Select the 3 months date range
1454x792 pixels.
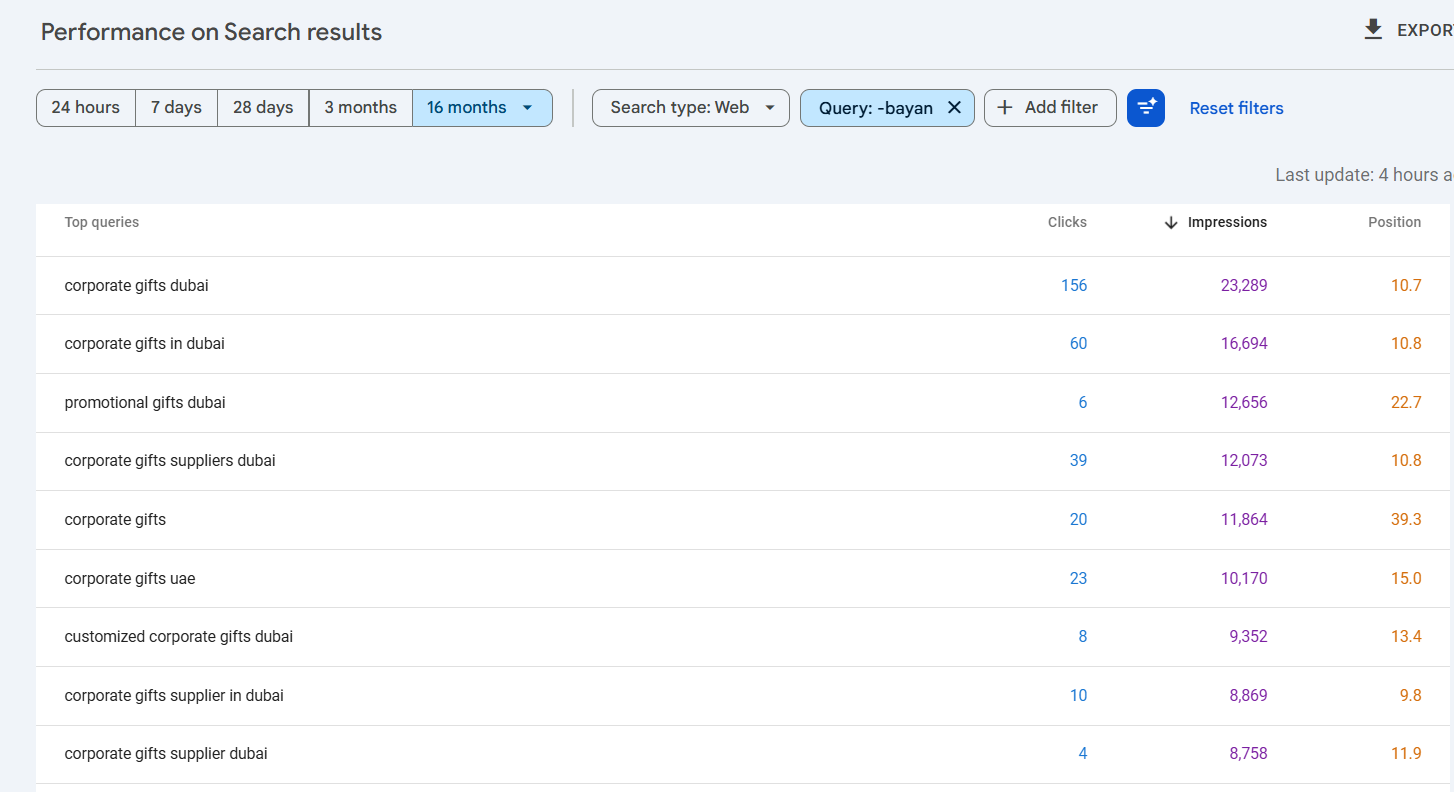(361, 108)
